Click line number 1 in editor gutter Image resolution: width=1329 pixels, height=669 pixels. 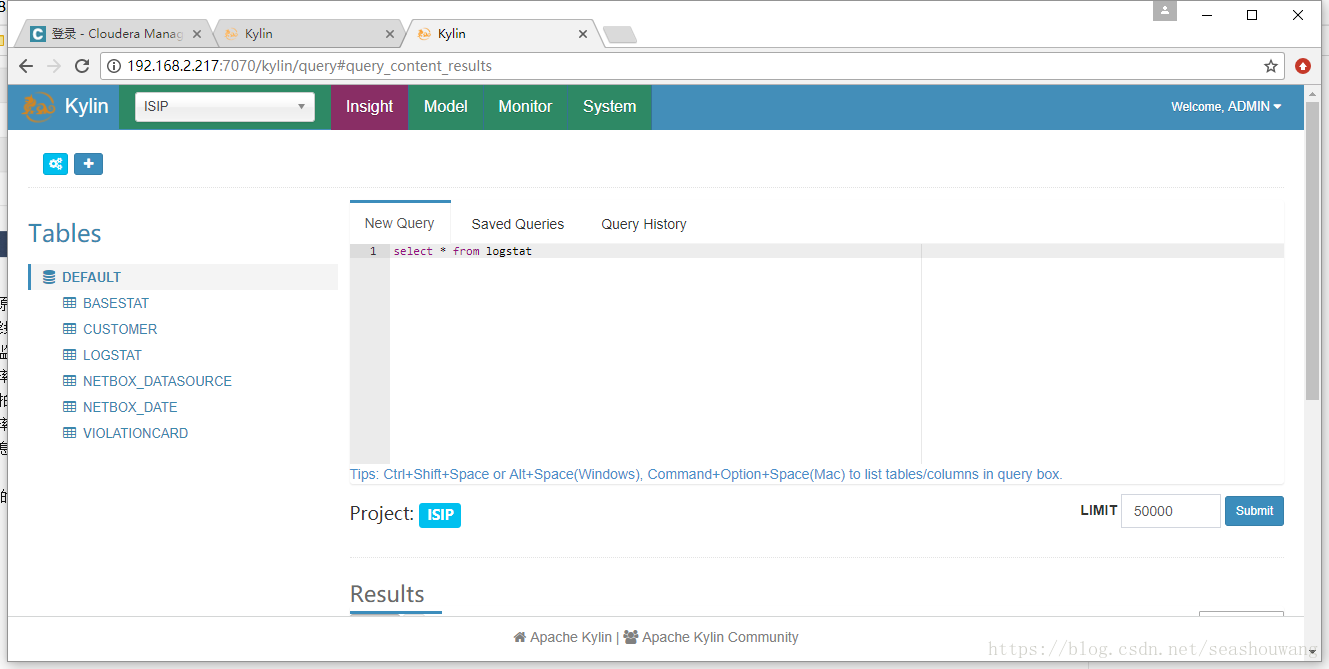coord(373,251)
